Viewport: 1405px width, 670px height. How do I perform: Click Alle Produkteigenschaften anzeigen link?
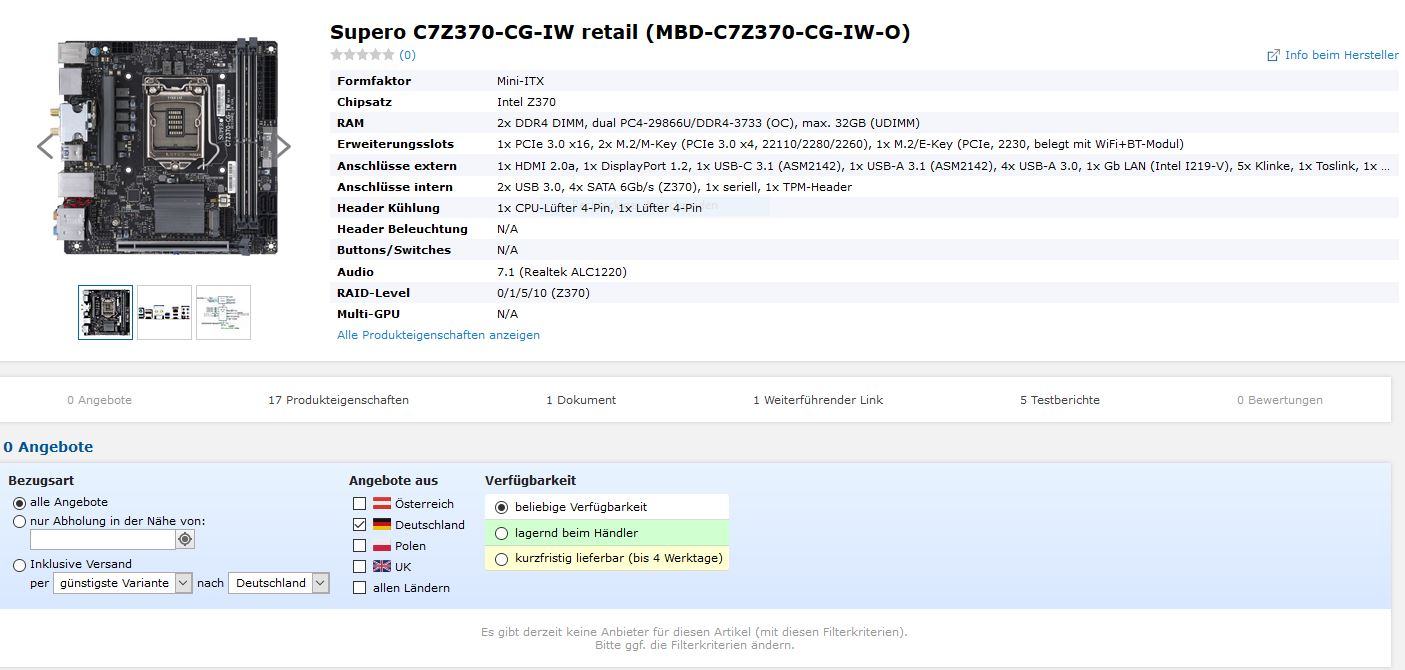[438, 335]
